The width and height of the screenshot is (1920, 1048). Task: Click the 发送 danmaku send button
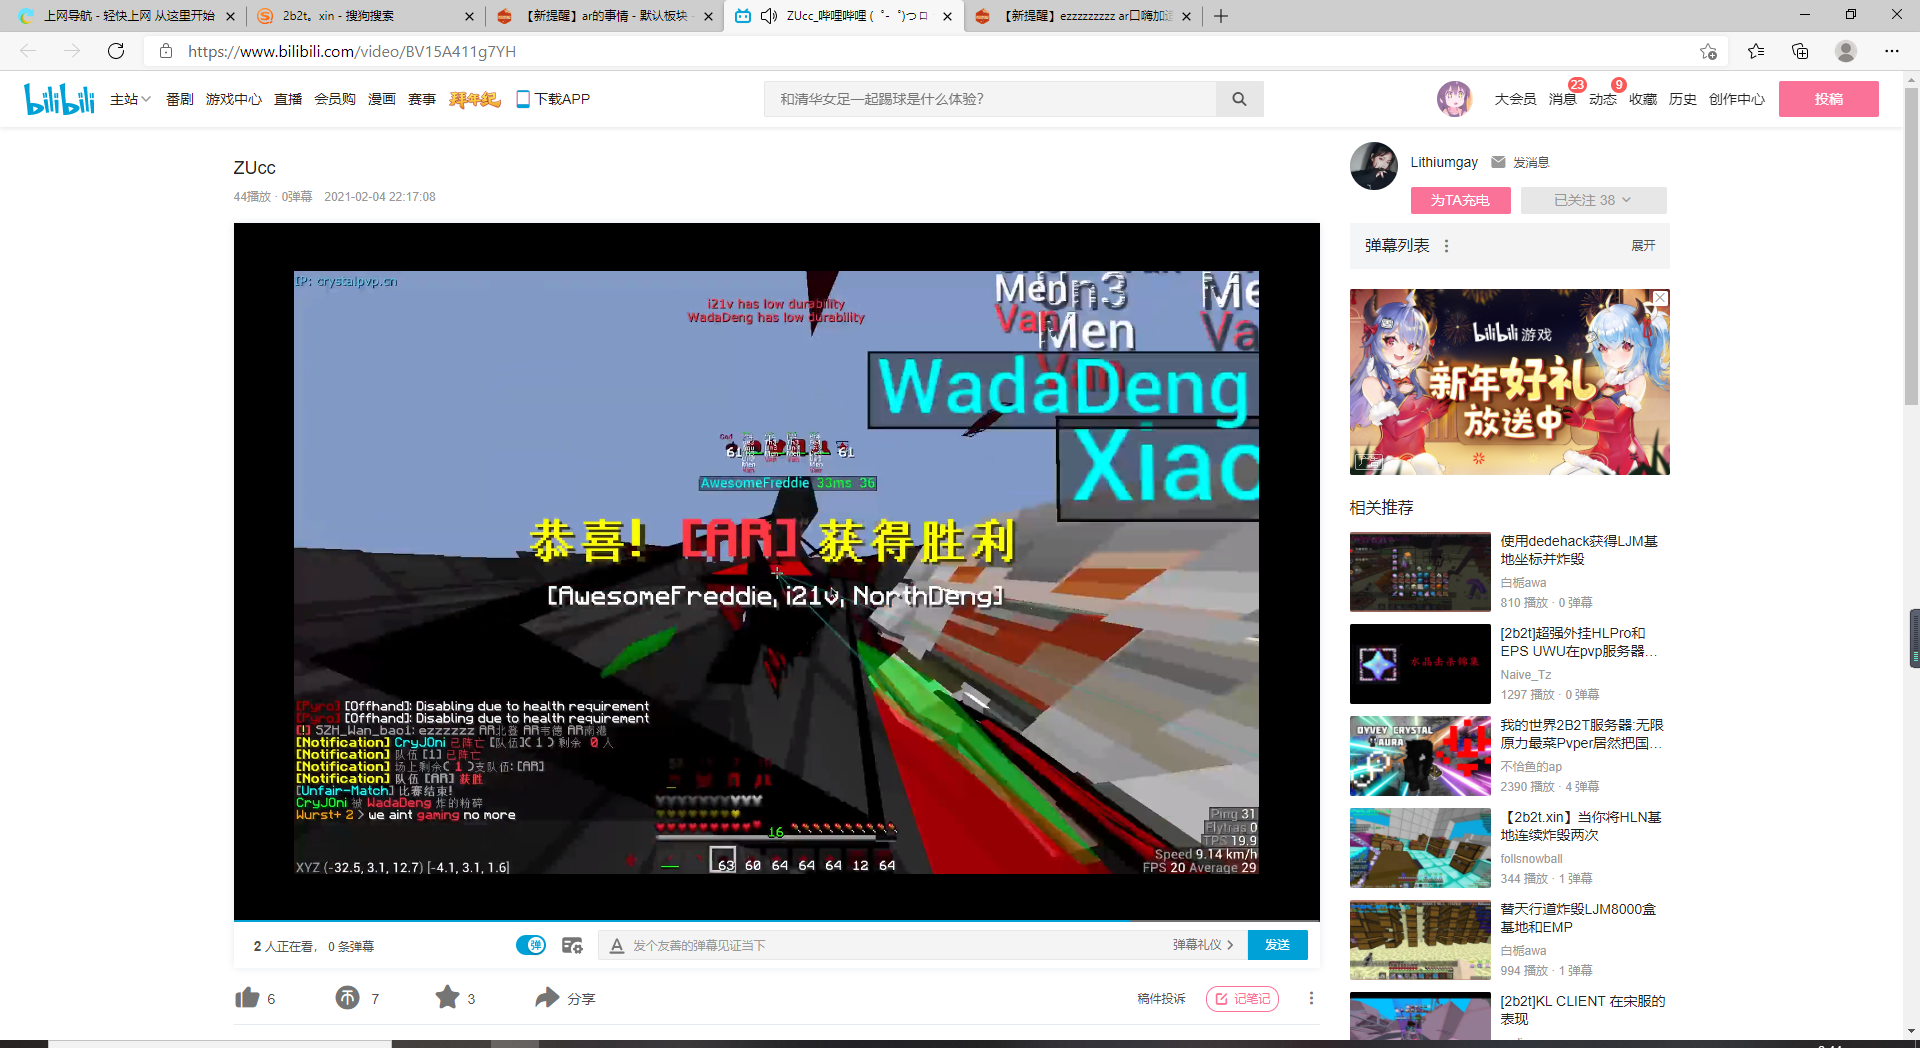1277,945
